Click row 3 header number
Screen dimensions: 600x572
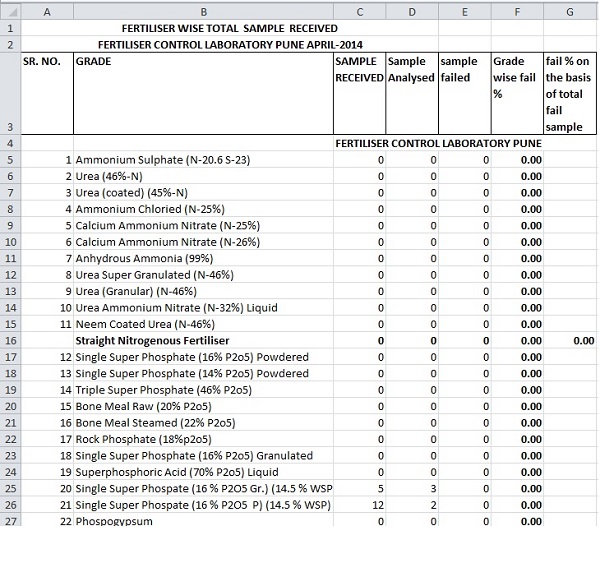9,127
